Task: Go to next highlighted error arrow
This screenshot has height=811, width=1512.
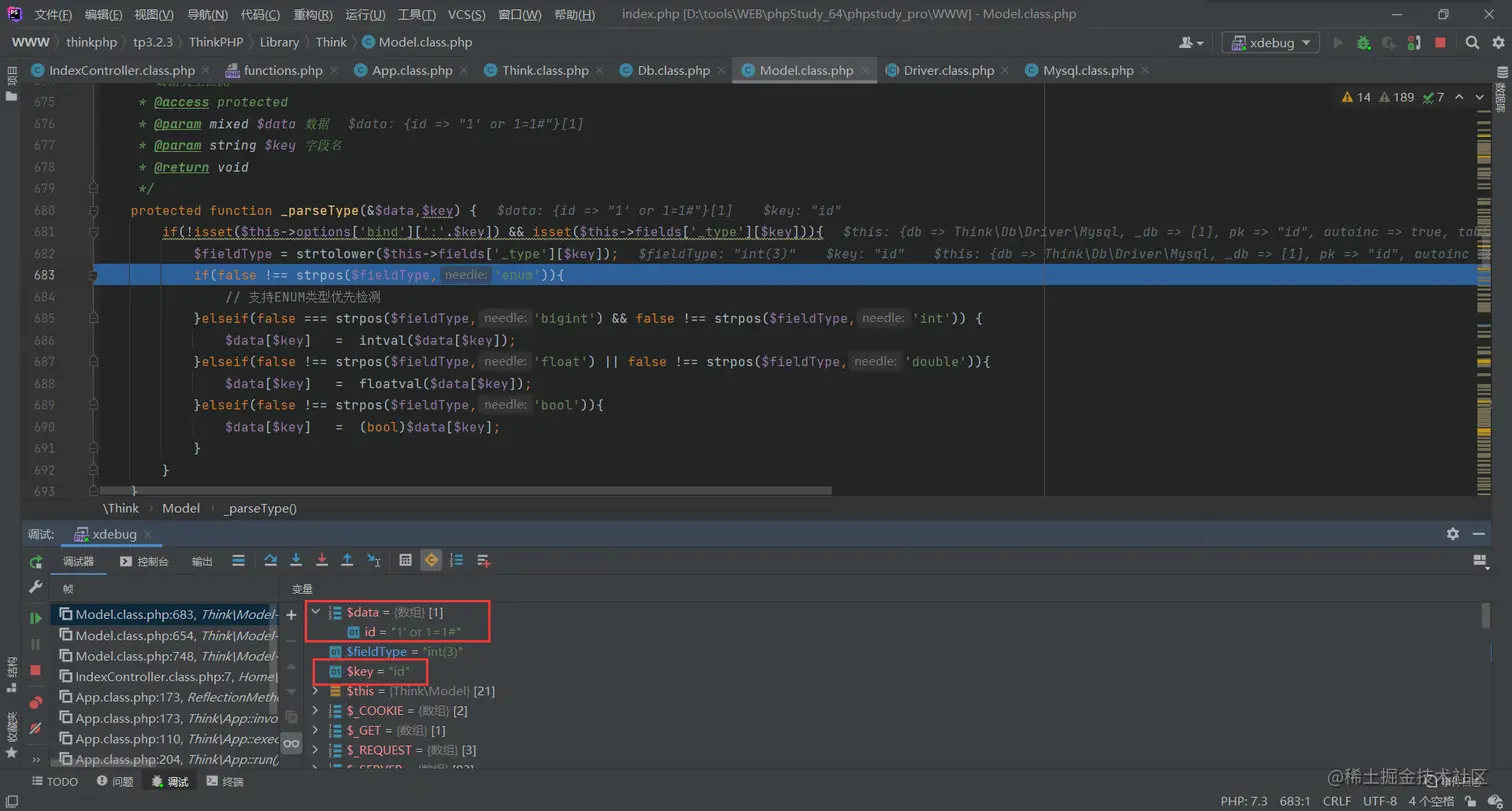Action: (1480, 97)
